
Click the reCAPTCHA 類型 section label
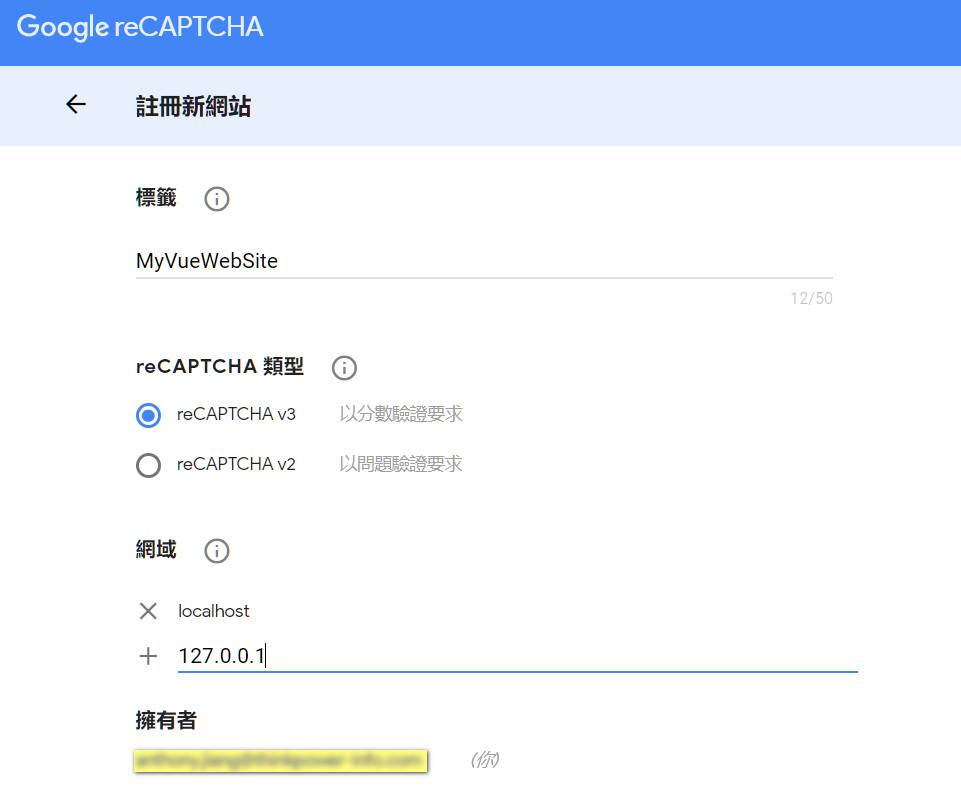tap(220, 367)
